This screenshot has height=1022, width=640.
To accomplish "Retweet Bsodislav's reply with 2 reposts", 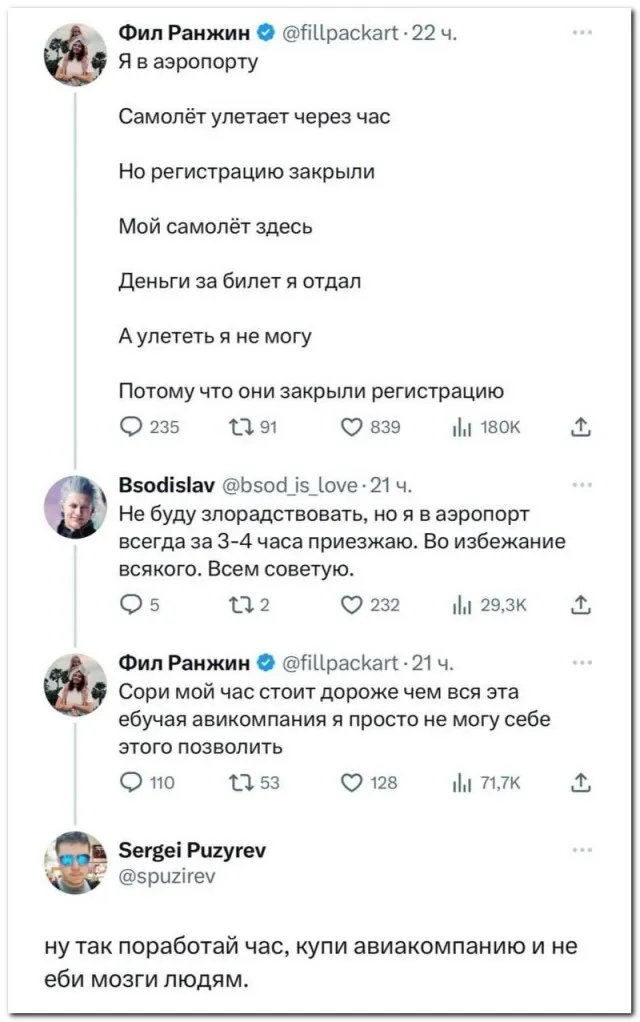I will pos(243,604).
